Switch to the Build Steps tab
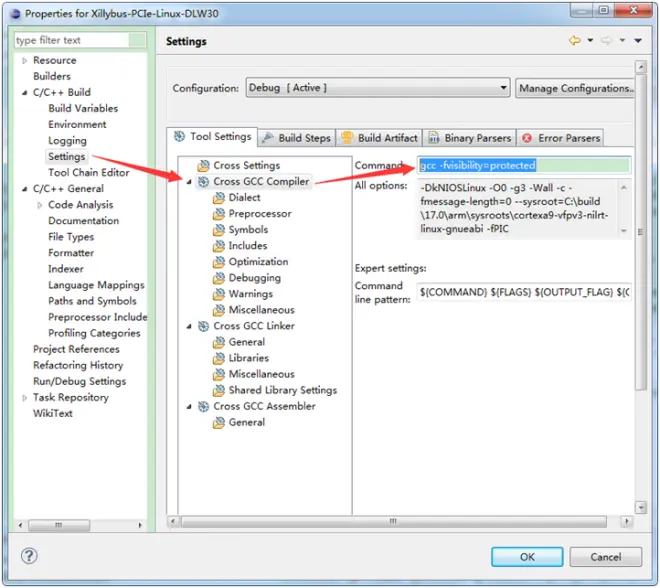Screen dimensions: 660x588 point(297,138)
